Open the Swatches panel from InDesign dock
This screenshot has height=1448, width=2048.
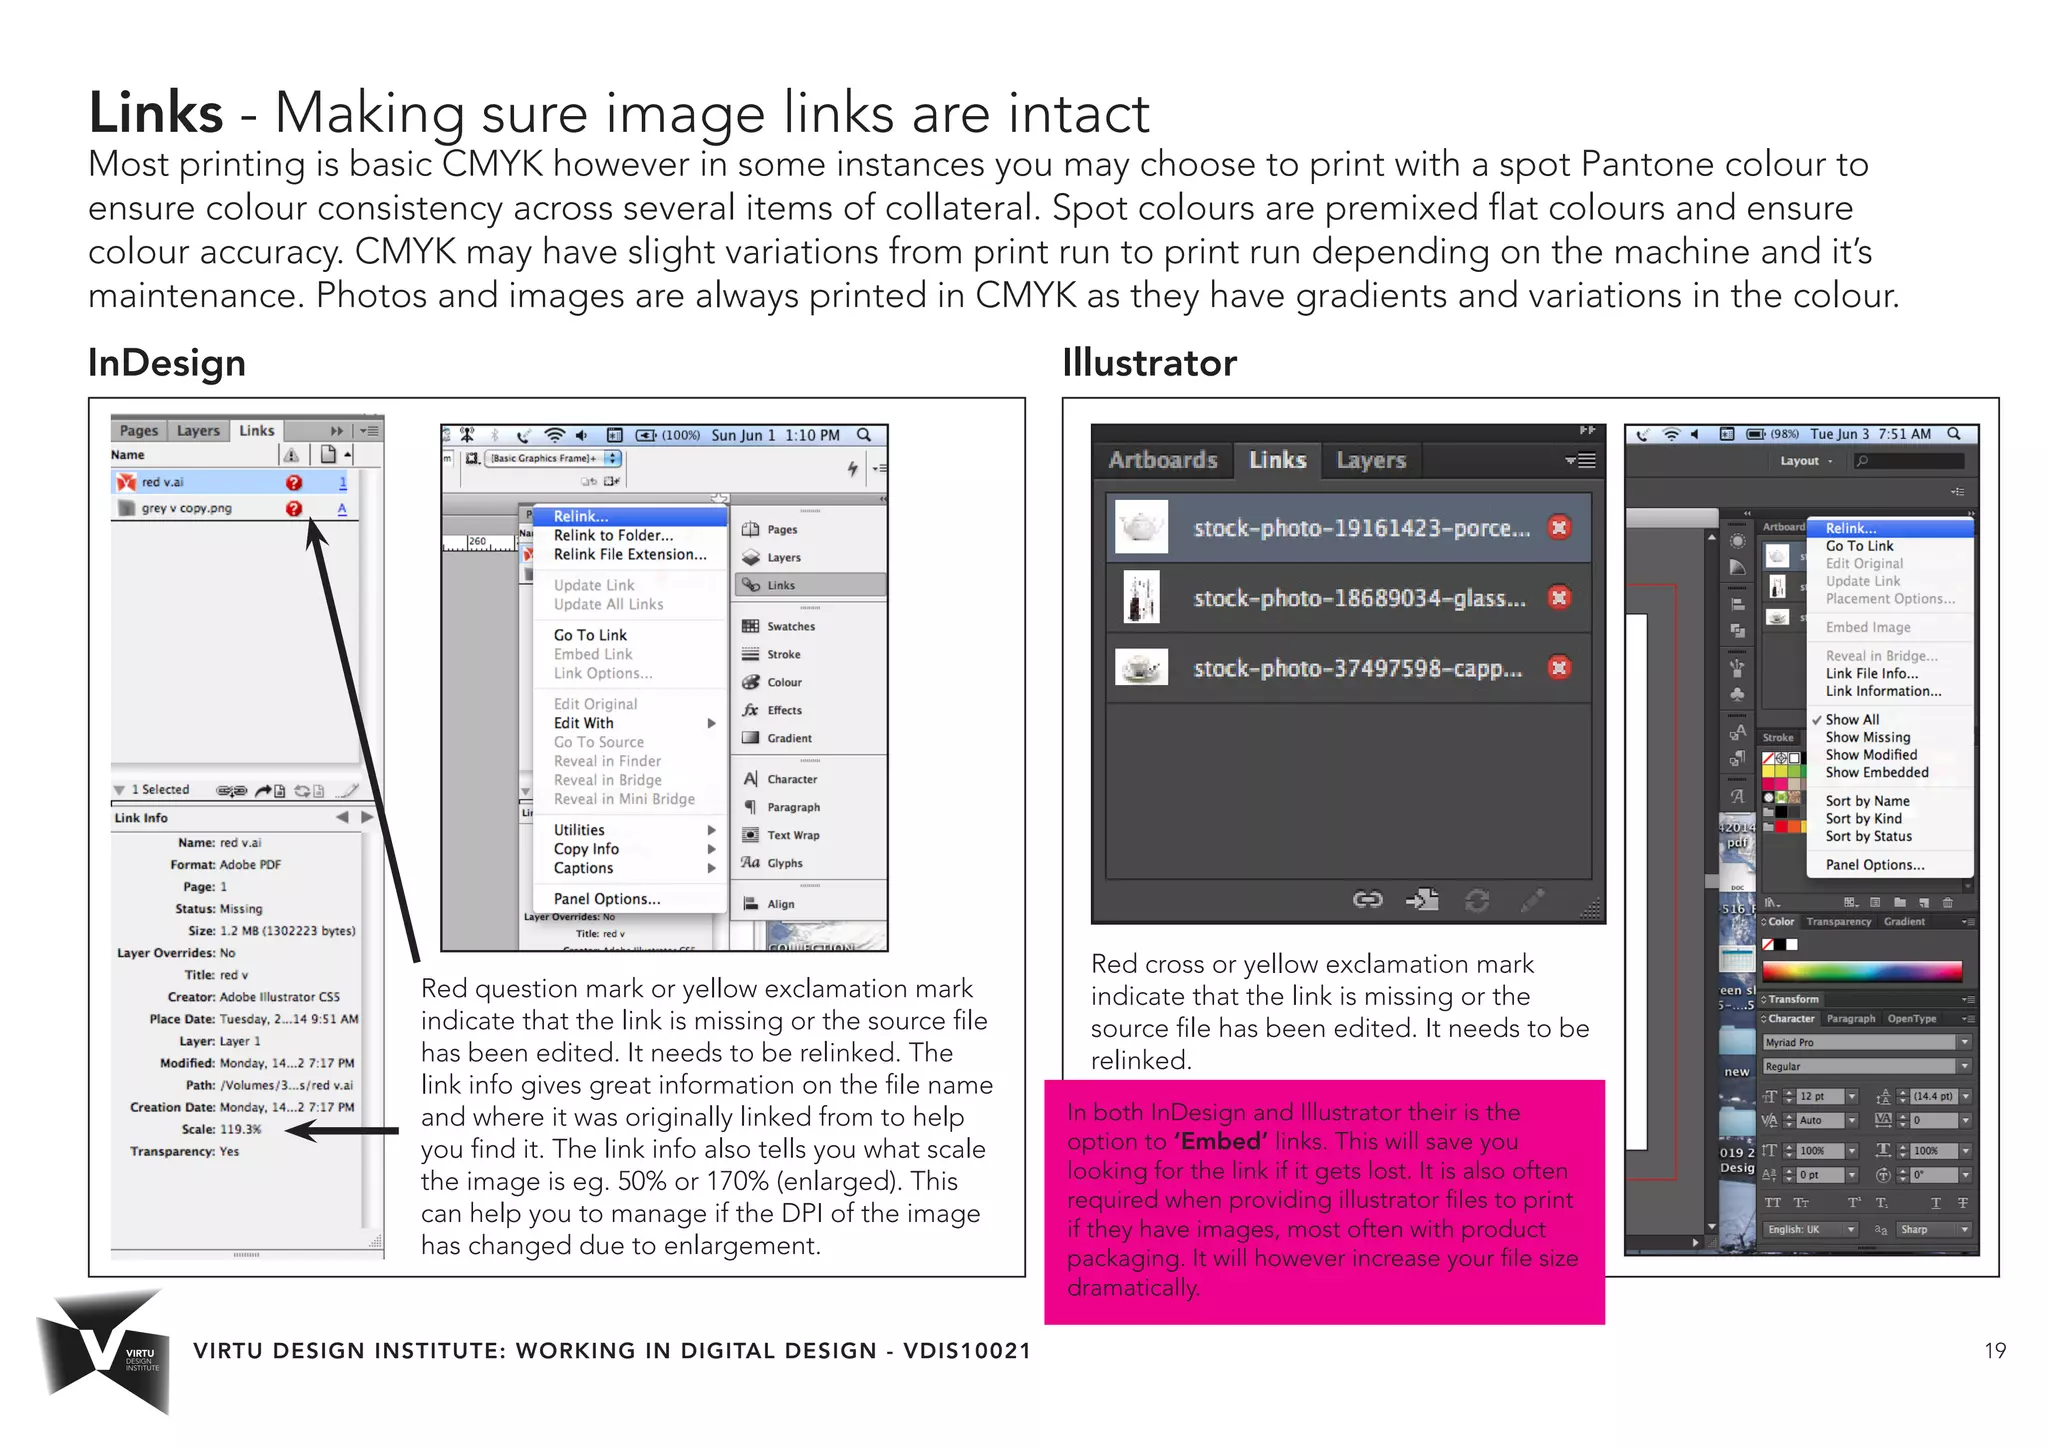tap(779, 626)
